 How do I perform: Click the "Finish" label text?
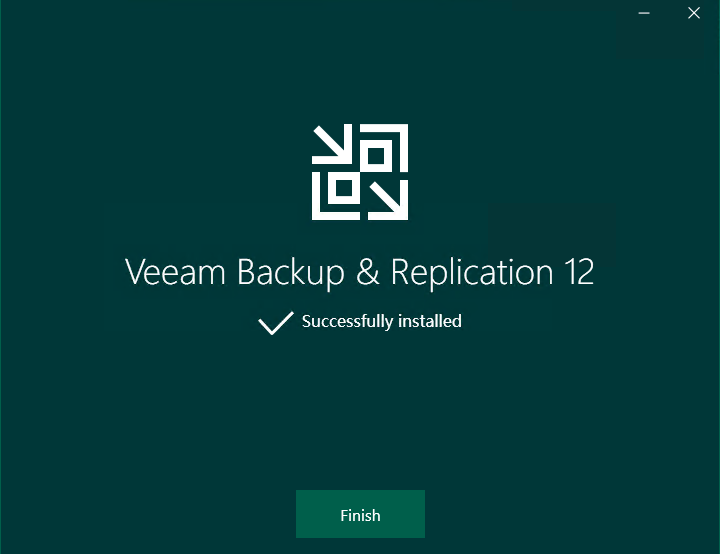click(360, 515)
